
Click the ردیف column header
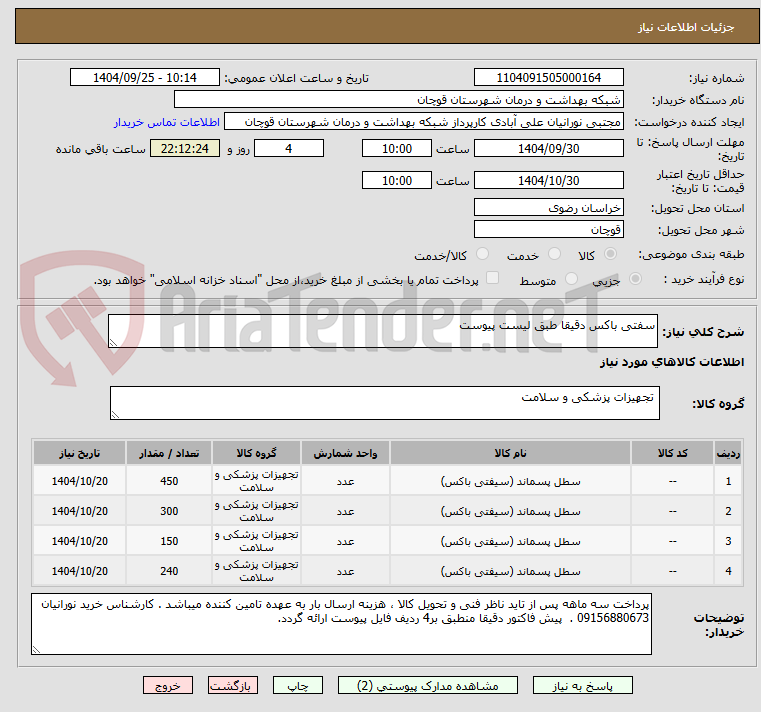pyautogui.click(x=728, y=453)
